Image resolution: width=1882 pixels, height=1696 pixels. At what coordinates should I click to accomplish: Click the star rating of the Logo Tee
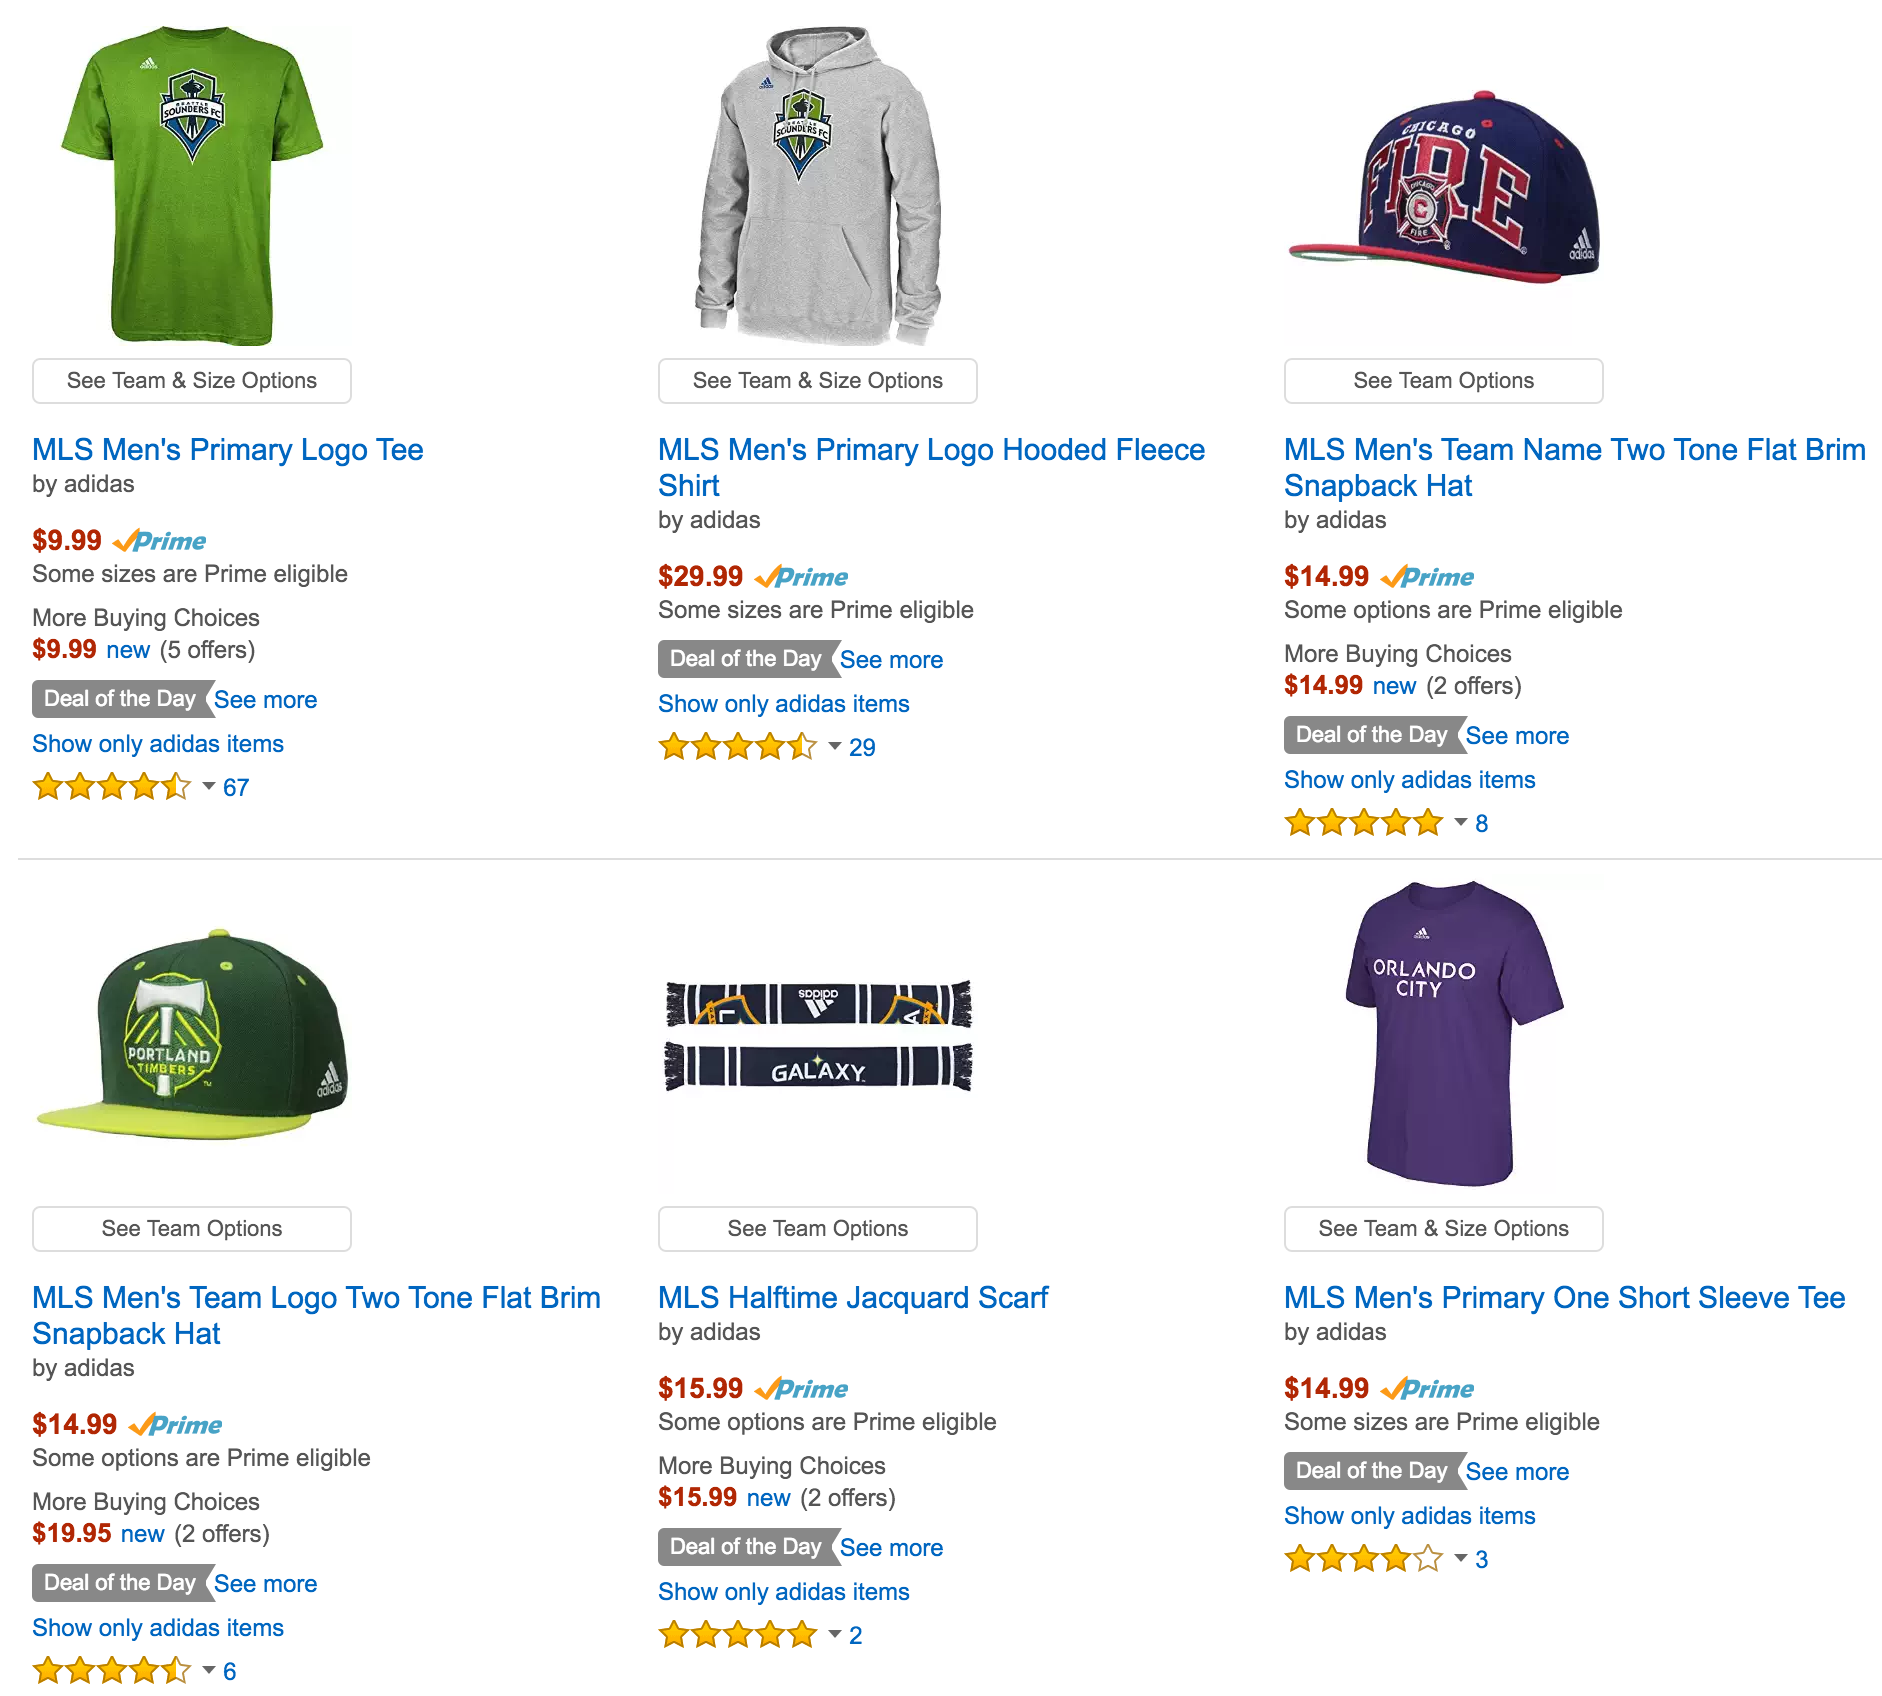tap(111, 787)
